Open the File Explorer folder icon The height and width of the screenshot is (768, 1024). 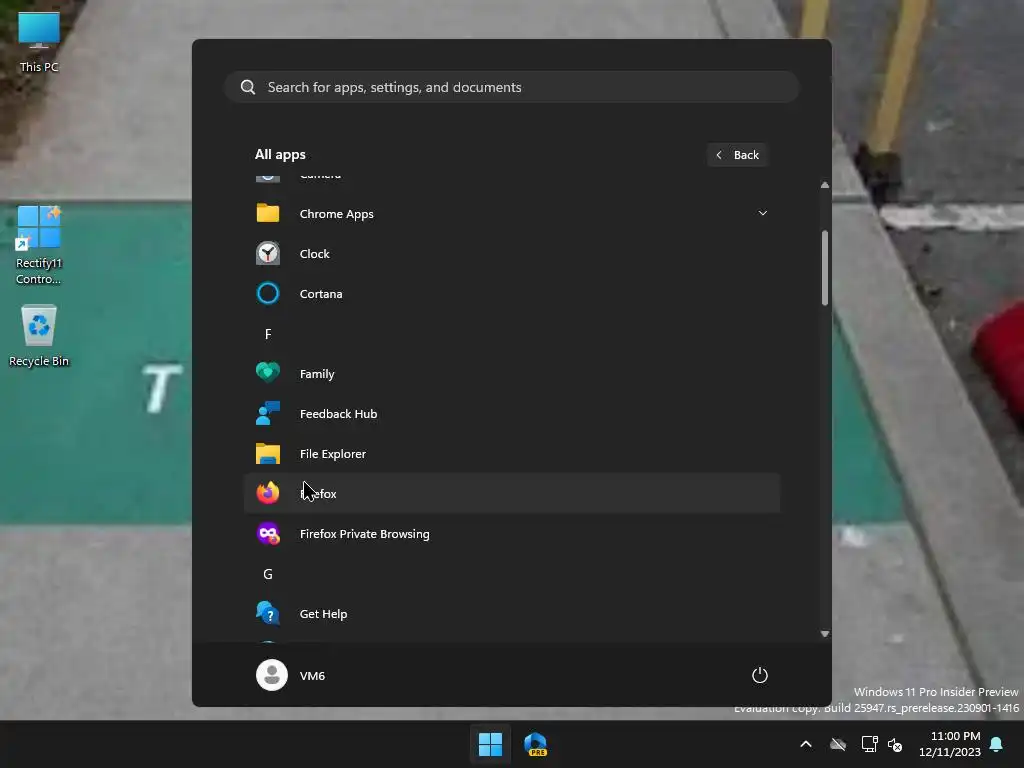pyautogui.click(x=268, y=453)
